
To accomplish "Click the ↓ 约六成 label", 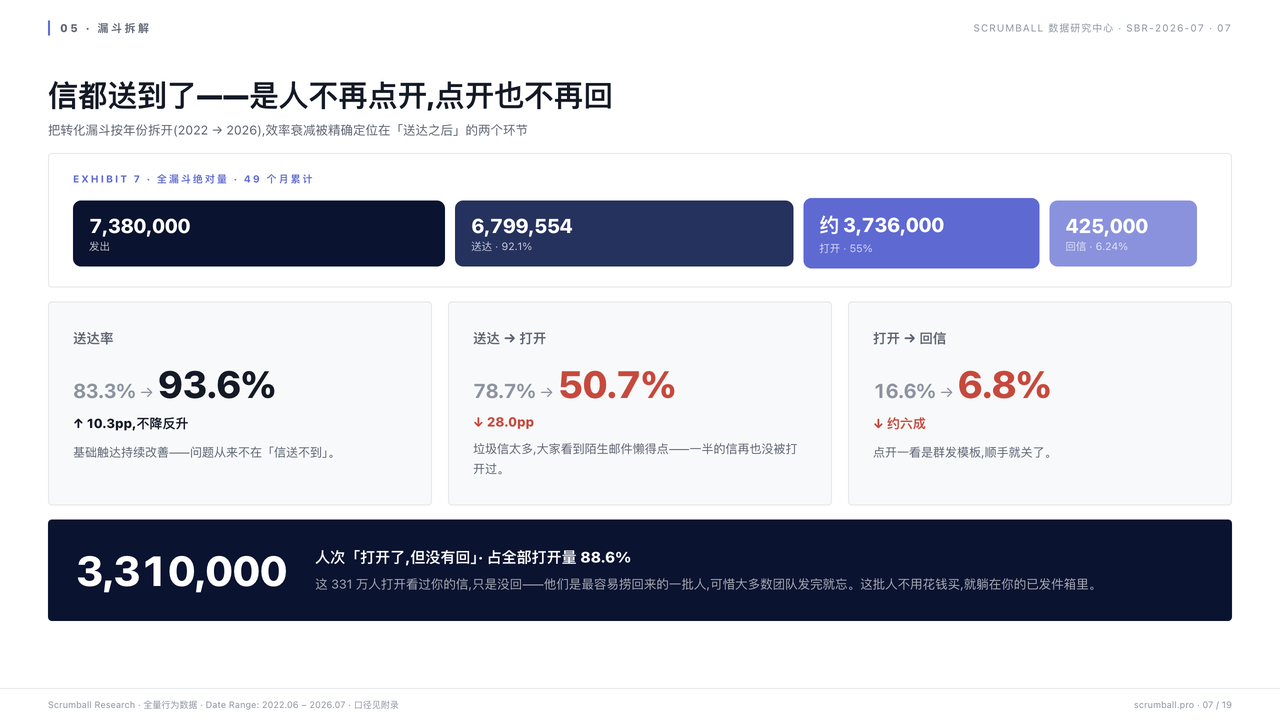I will (900, 424).
